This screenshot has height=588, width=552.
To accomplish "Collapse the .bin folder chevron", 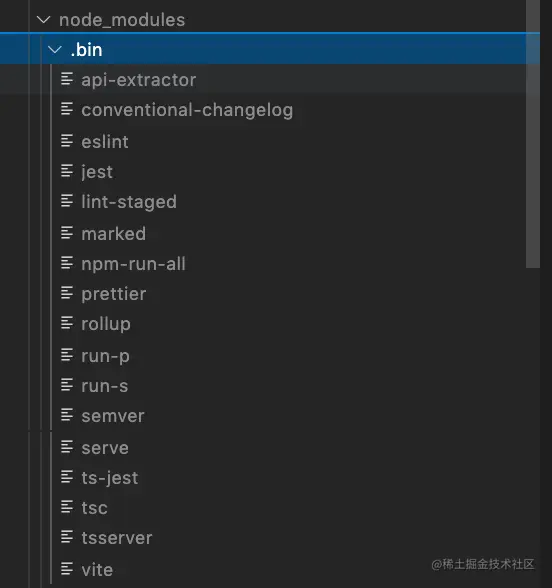I will click(55, 50).
